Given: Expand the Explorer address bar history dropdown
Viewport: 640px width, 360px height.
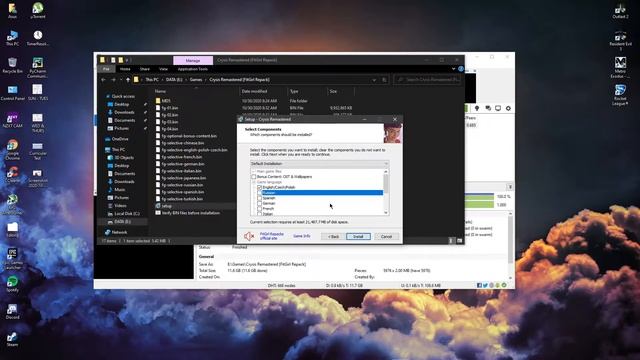Looking at the screenshot, I should (x=374, y=80).
